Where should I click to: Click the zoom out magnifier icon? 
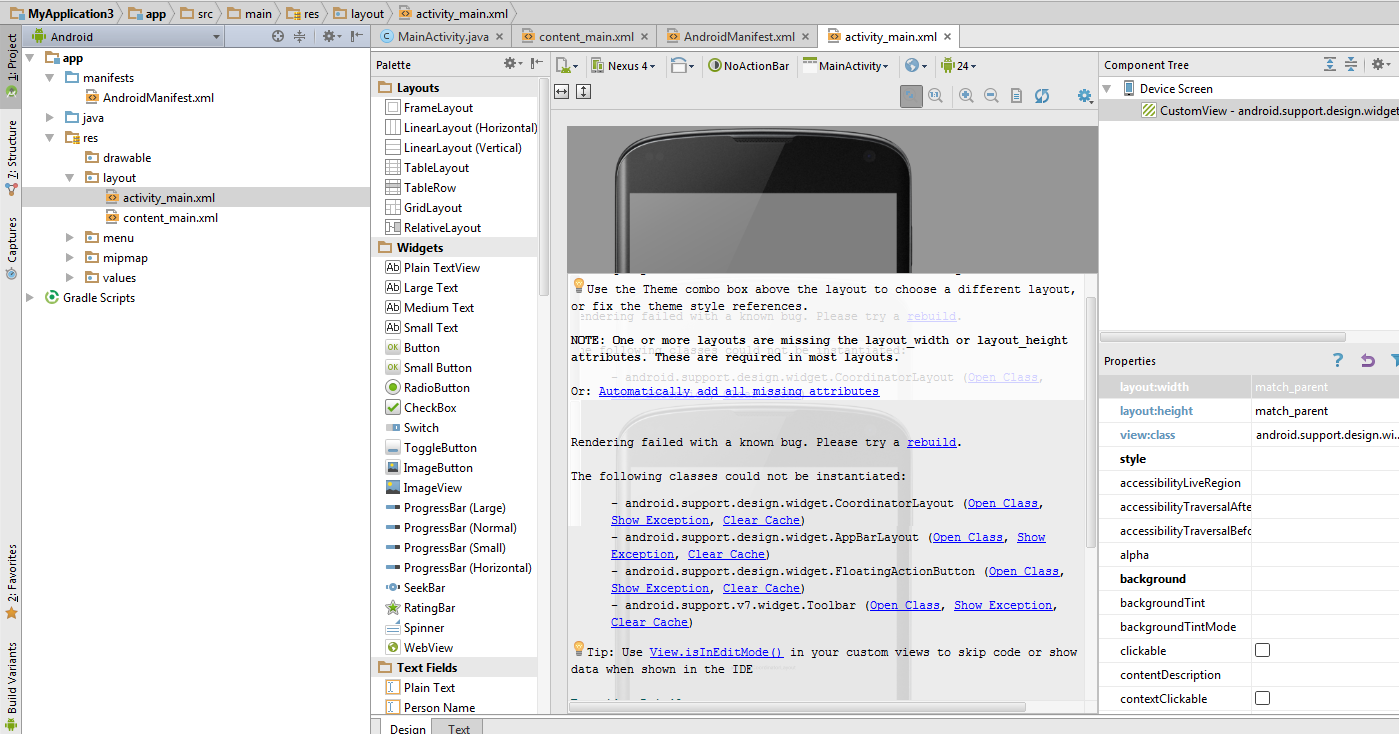pos(991,95)
